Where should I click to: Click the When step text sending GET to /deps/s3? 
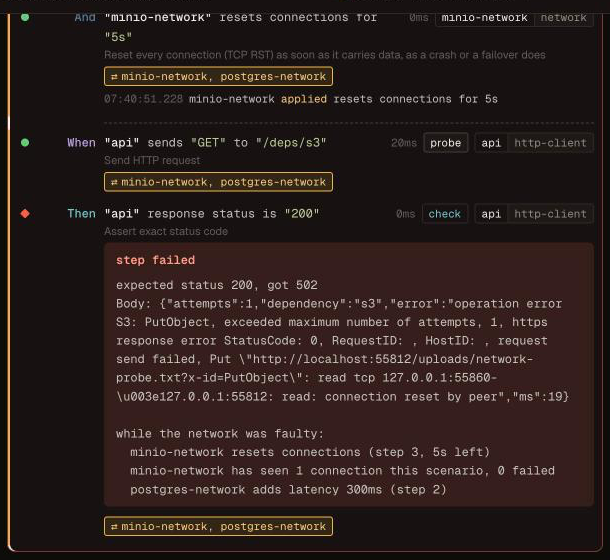coord(215,143)
